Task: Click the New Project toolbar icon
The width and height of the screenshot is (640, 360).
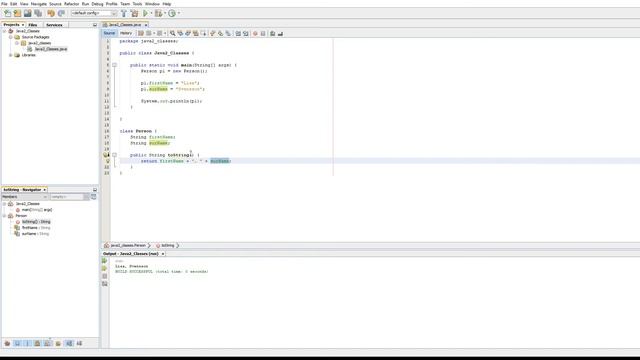Action: click(18, 13)
